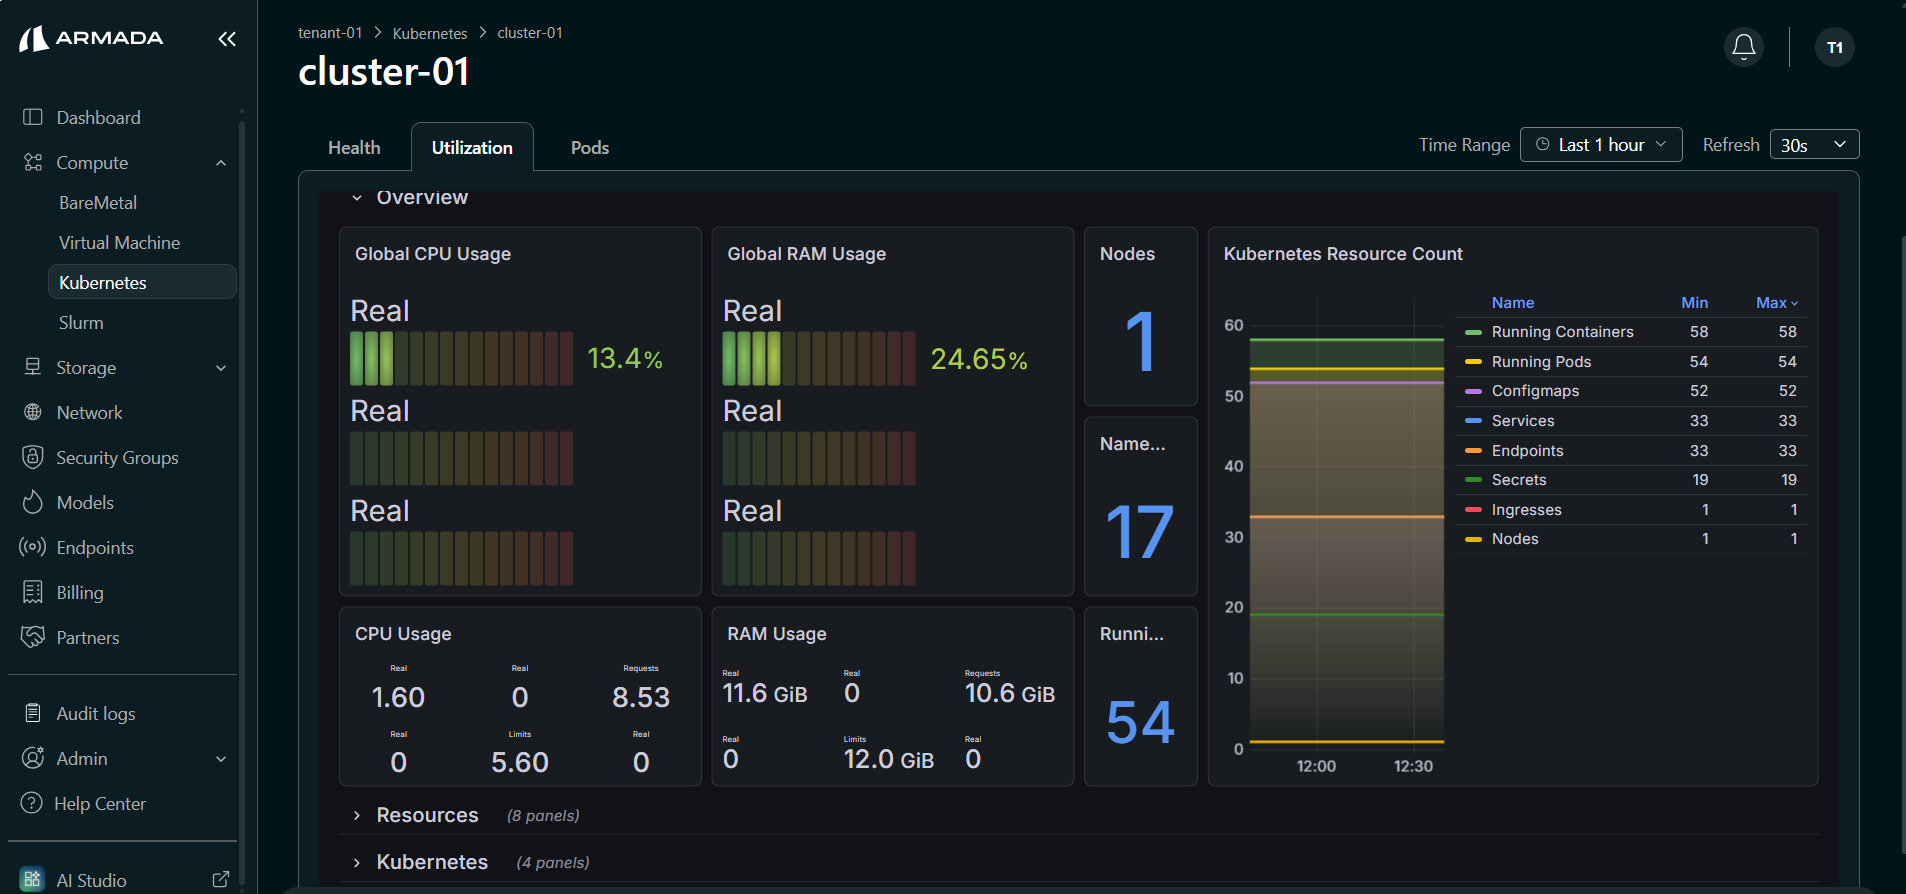Viewport: 1906px width, 894px height.
Task: Click Global RAM Usage 24.65% gauge bar
Action: coord(818,358)
